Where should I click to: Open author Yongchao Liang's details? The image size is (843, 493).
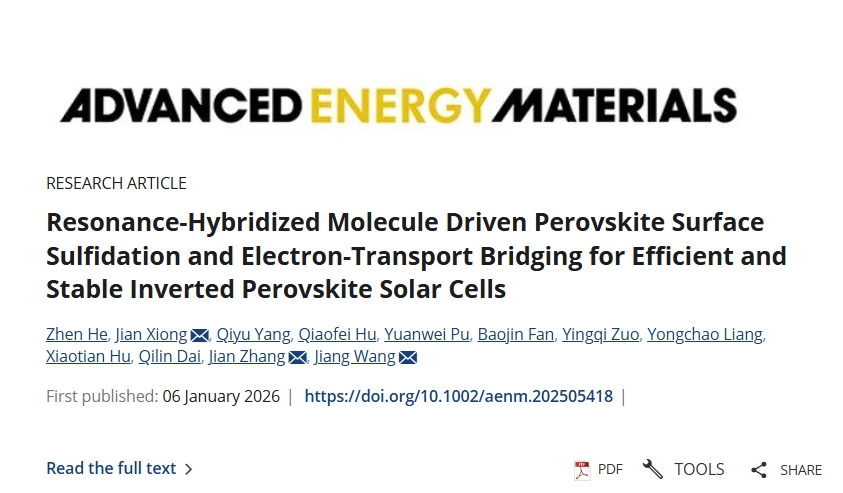tap(705, 334)
